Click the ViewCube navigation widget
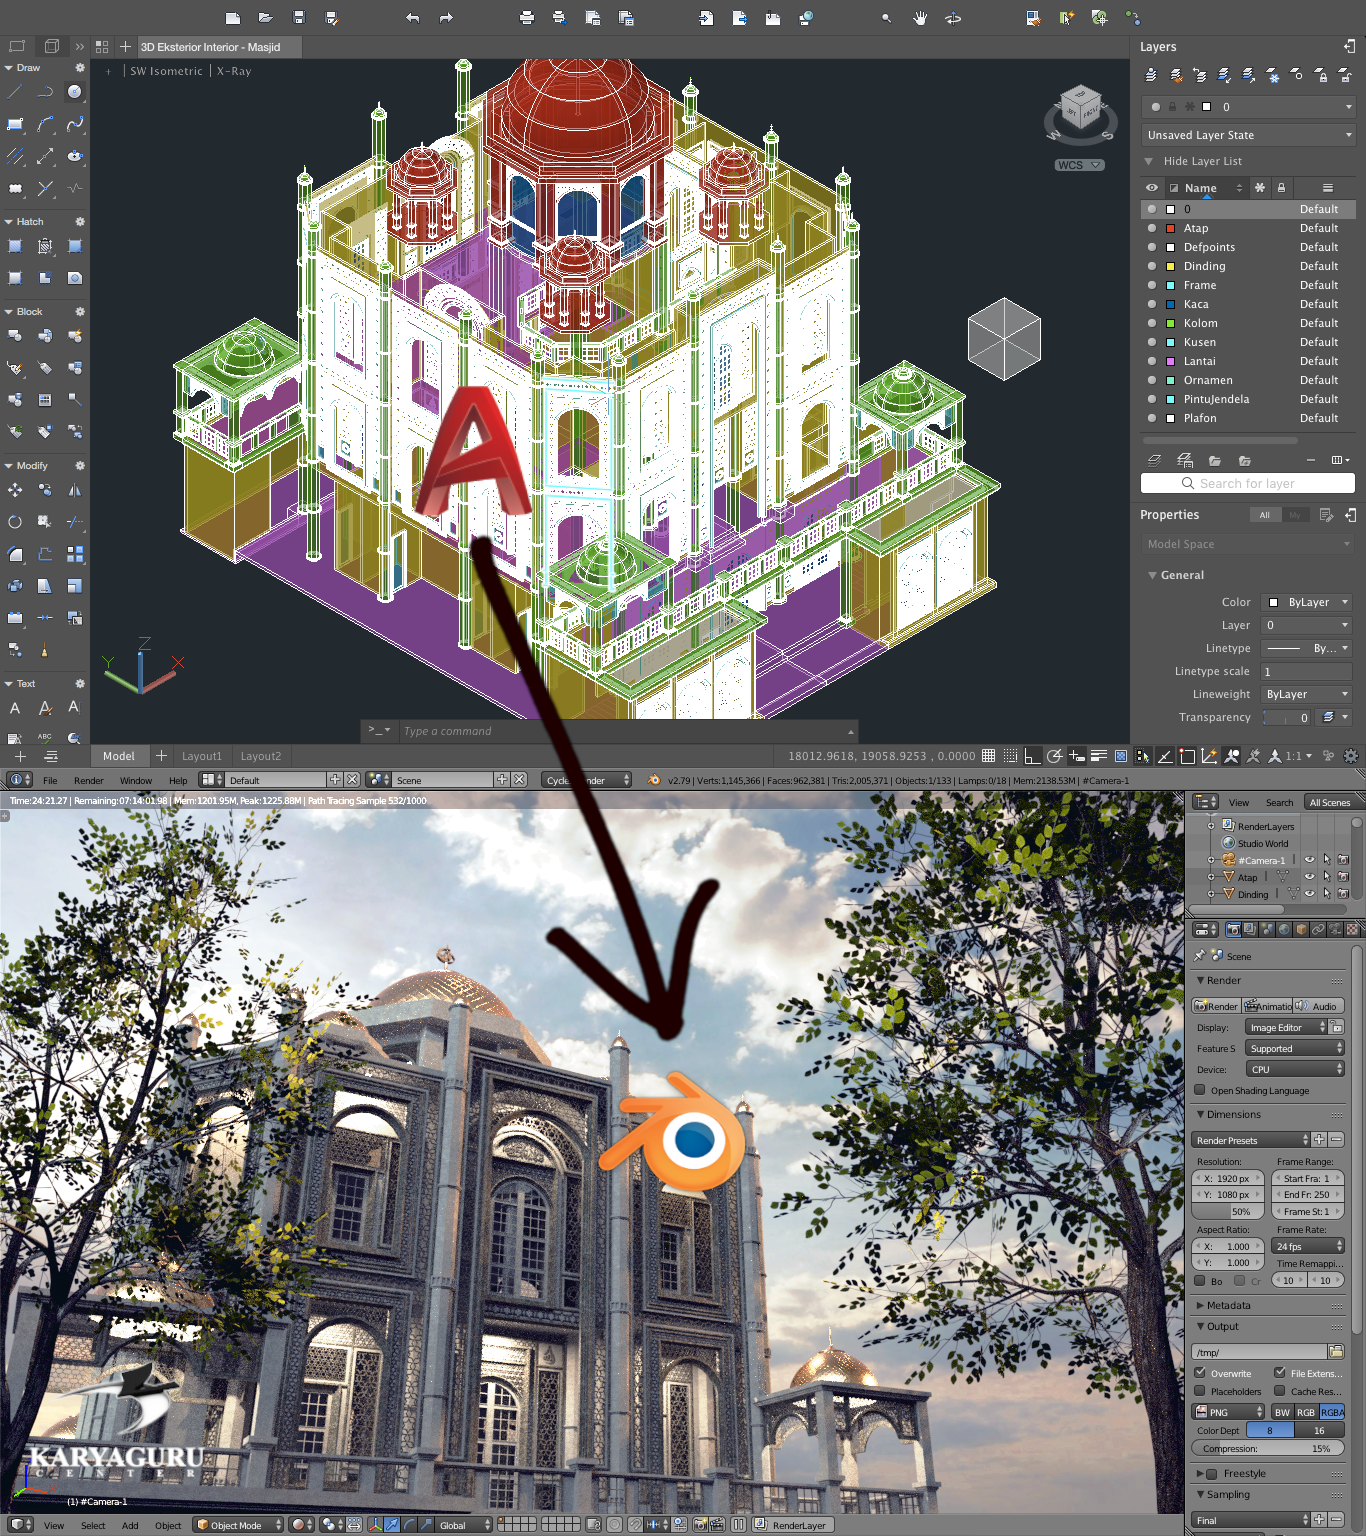Screen dimensions: 1366x1536 (1080, 112)
